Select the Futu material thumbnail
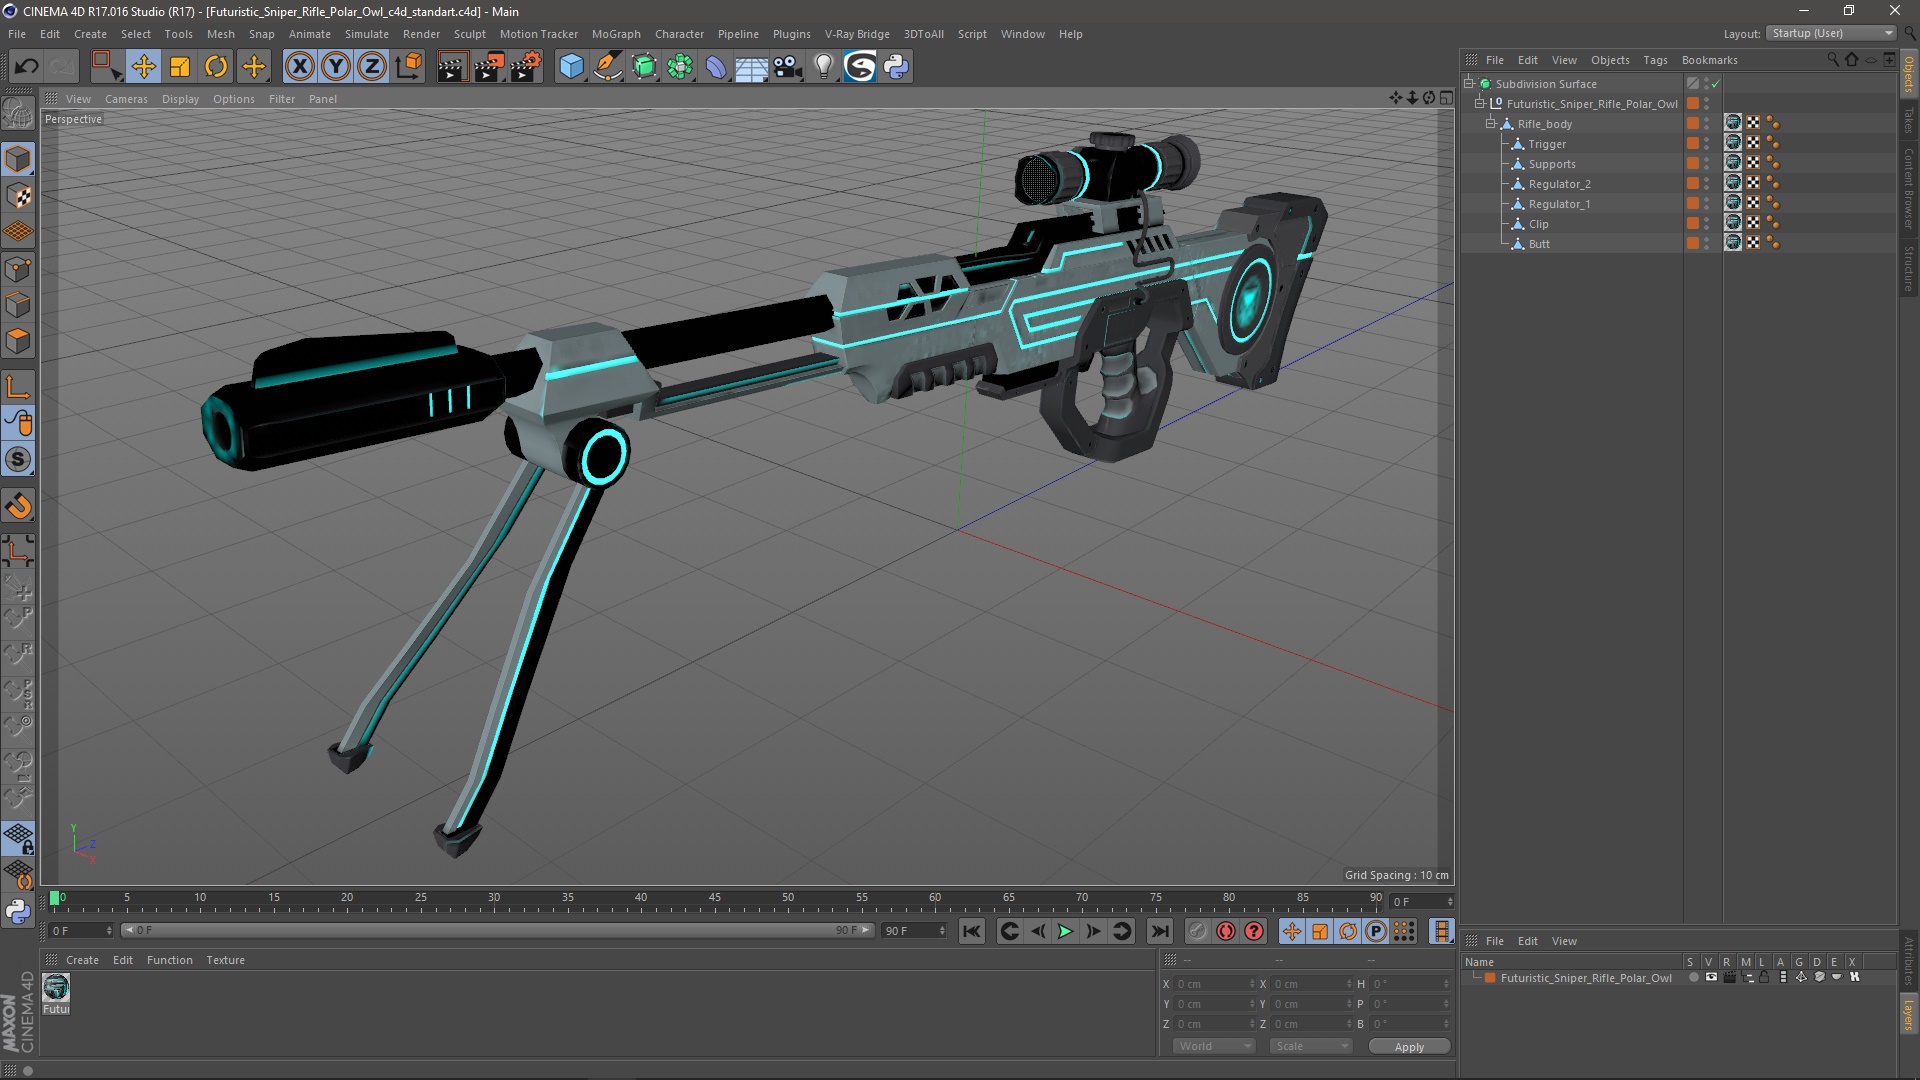This screenshot has width=1920, height=1080. (56, 988)
